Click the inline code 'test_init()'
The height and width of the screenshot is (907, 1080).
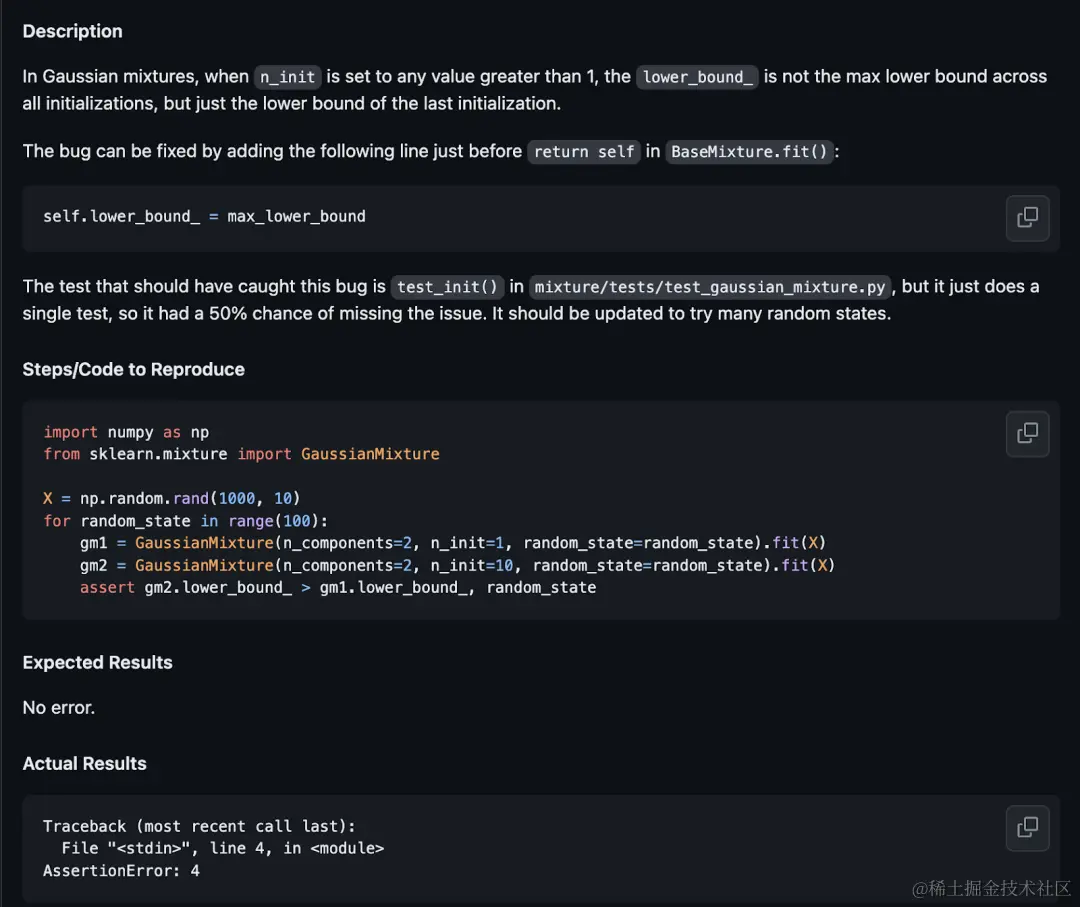(x=447, y=286)
